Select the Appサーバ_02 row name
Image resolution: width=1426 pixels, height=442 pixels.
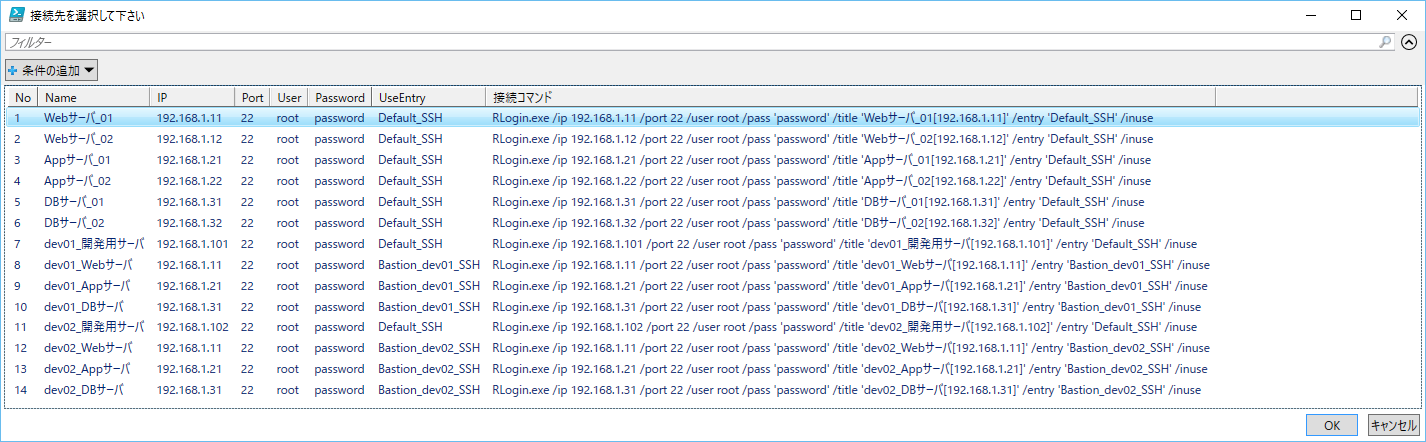(77, 181)
